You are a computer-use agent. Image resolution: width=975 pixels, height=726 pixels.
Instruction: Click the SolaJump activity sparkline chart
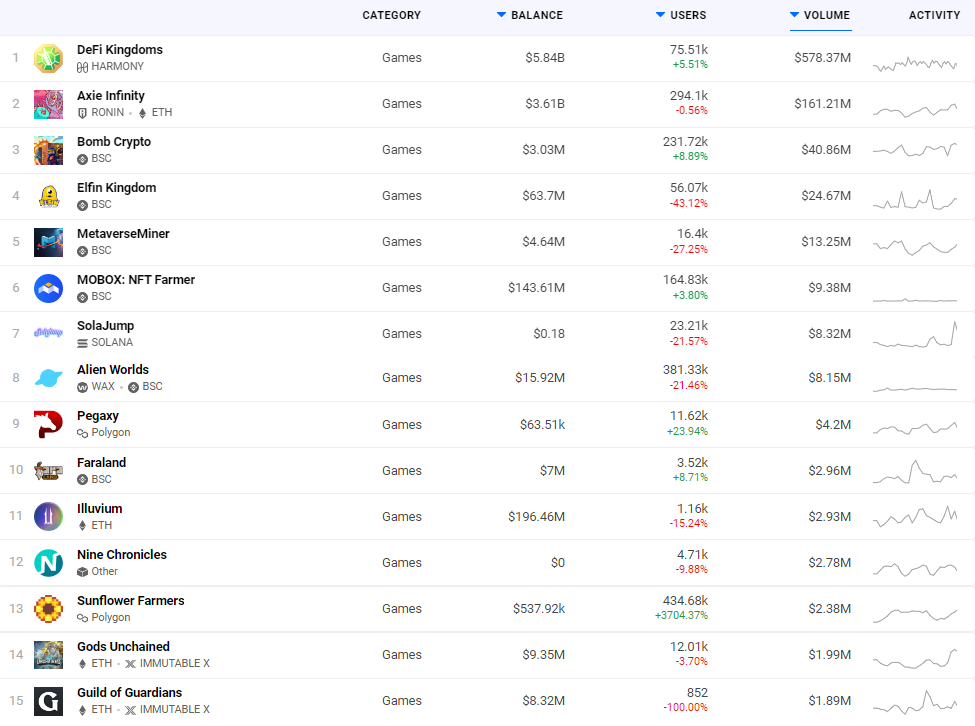coord(915,334)
